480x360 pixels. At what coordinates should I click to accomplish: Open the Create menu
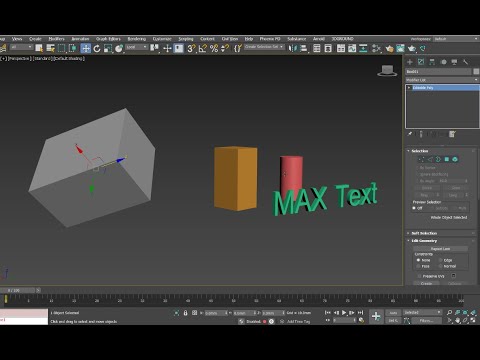point(35,39)
